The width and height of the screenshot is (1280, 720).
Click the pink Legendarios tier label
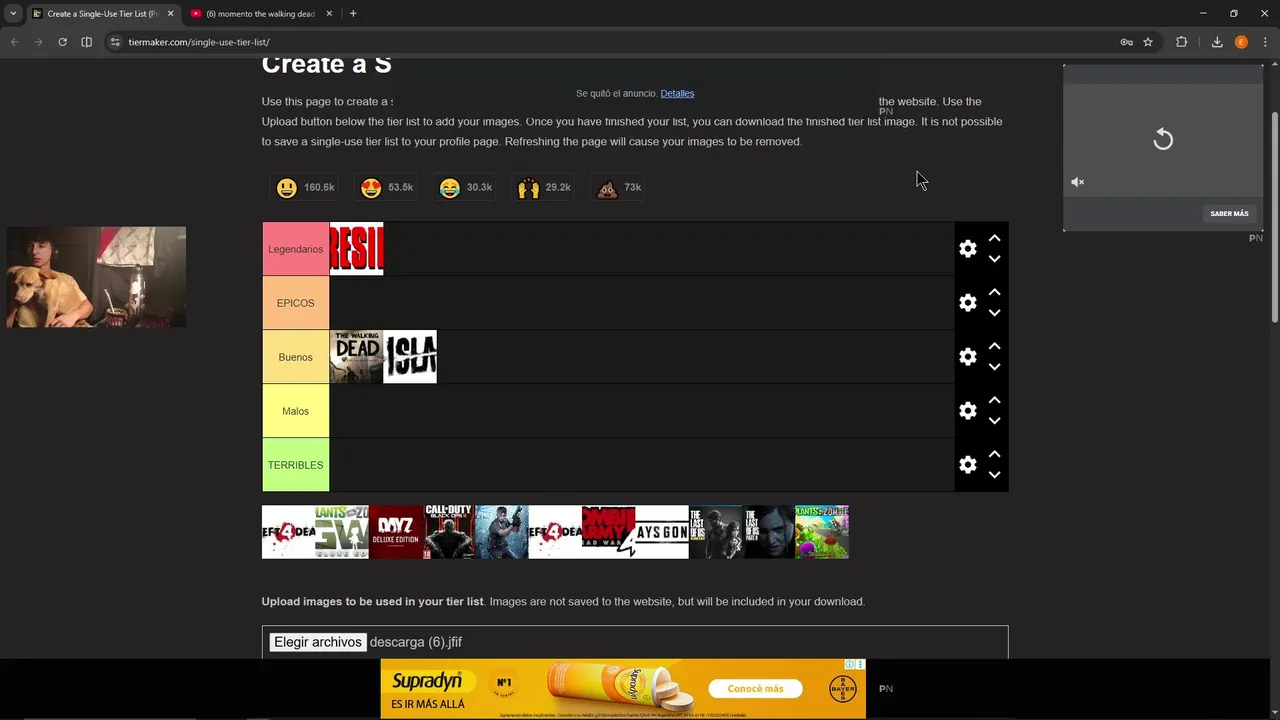tap(295, 249)
